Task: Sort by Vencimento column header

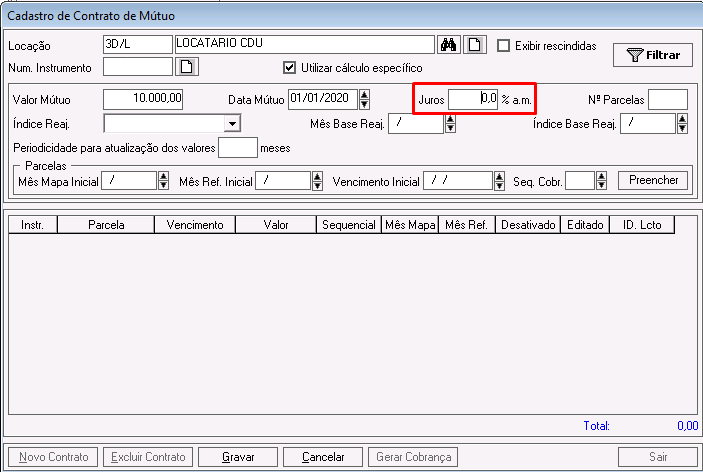Action: coord(195,225)
